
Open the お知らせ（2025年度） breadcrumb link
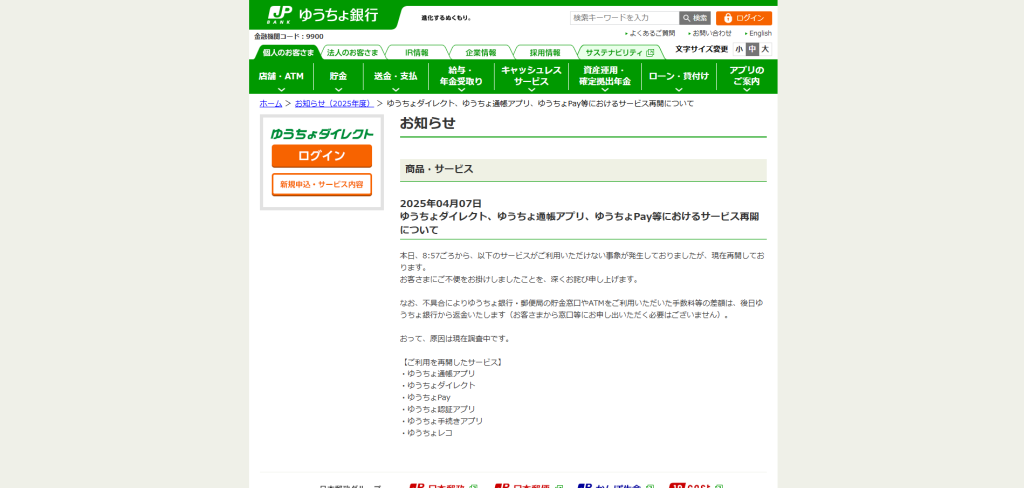(x=333, y=103)
